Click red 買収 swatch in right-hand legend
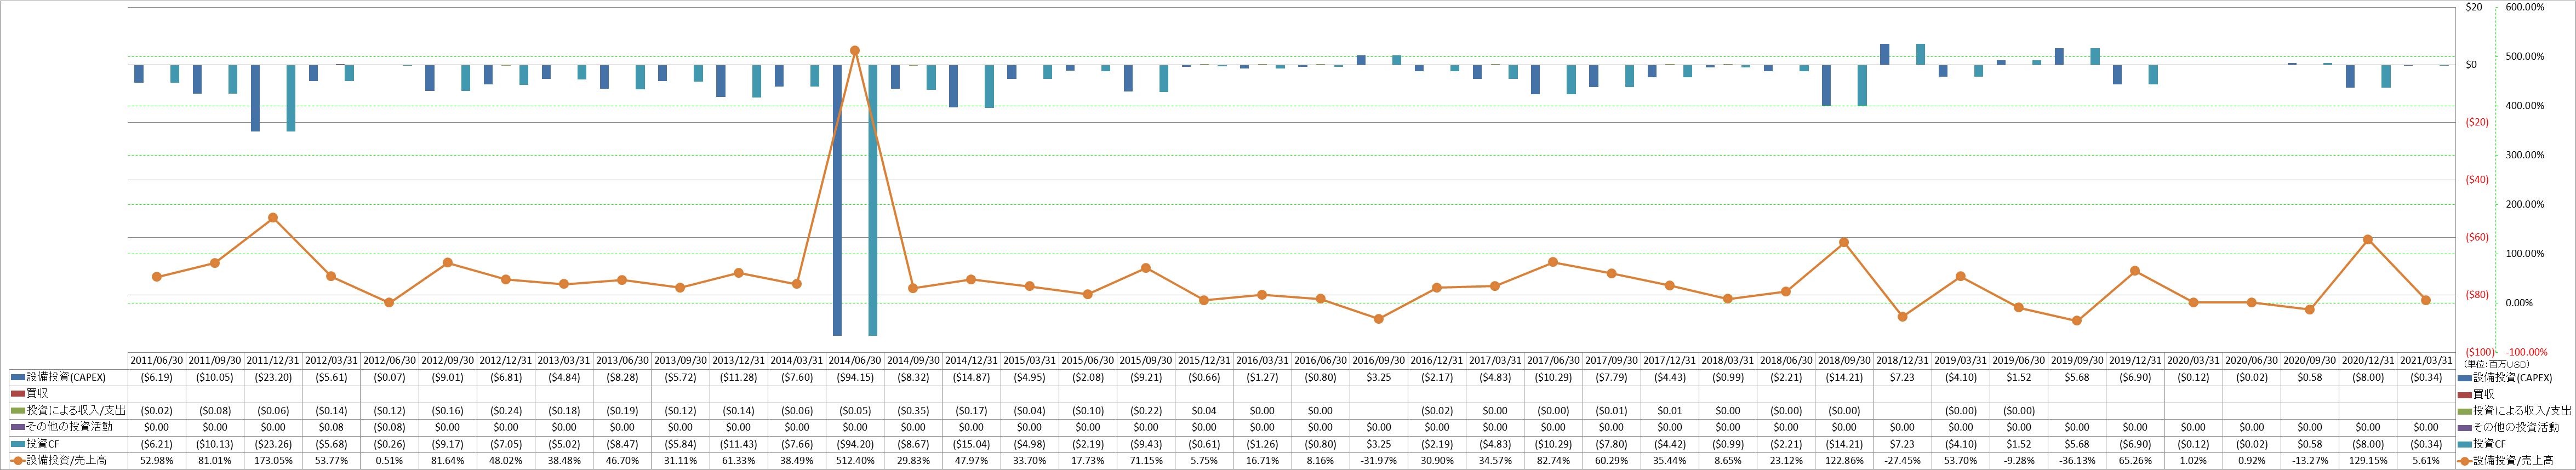The image size is (2576, 470). coord(2464,394)
